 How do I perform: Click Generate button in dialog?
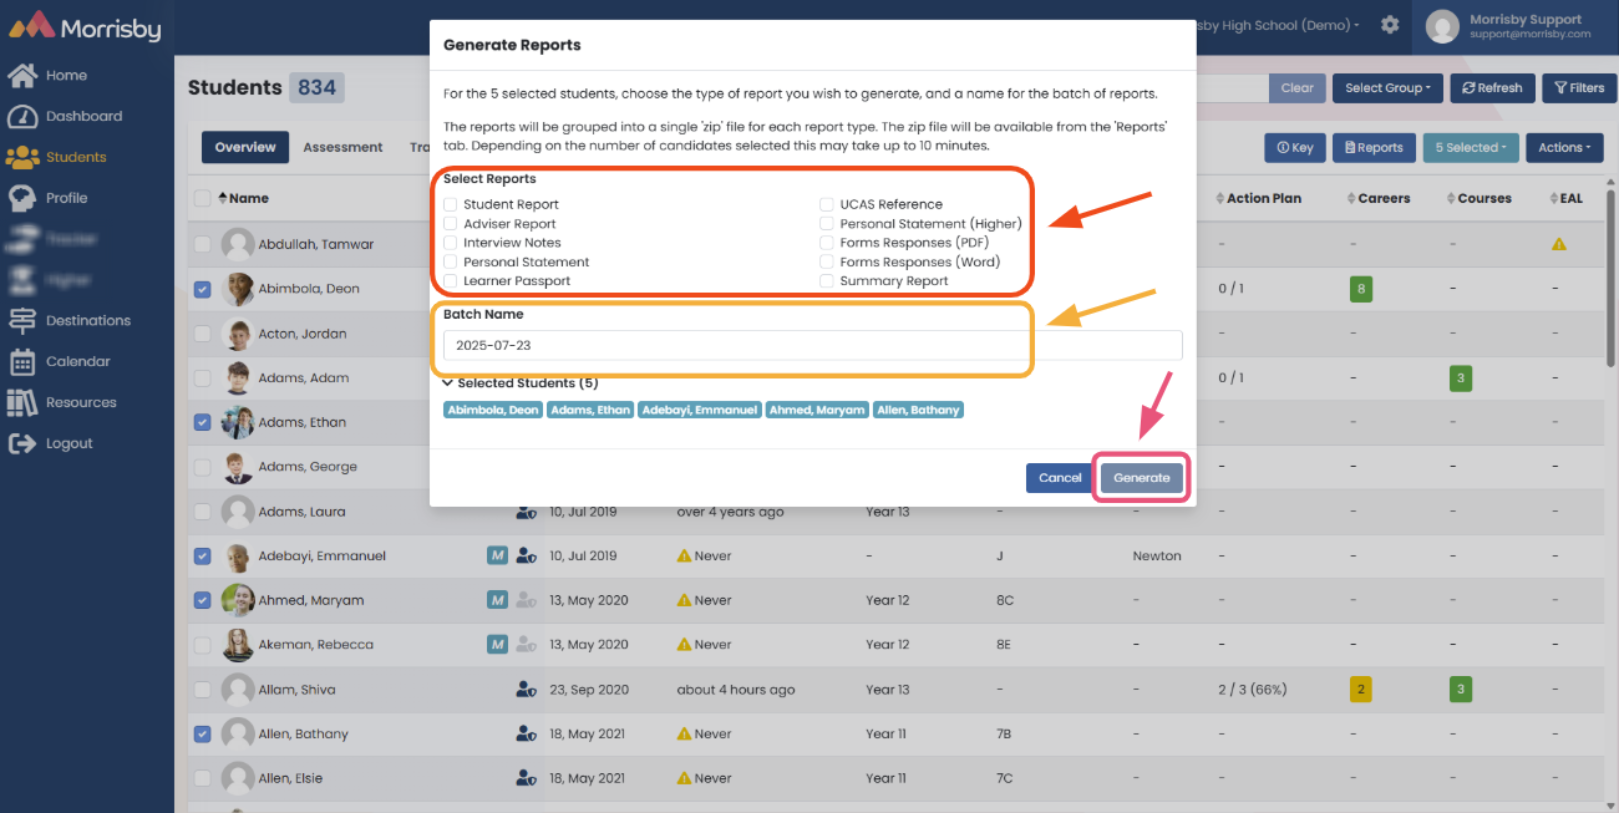1141,478
